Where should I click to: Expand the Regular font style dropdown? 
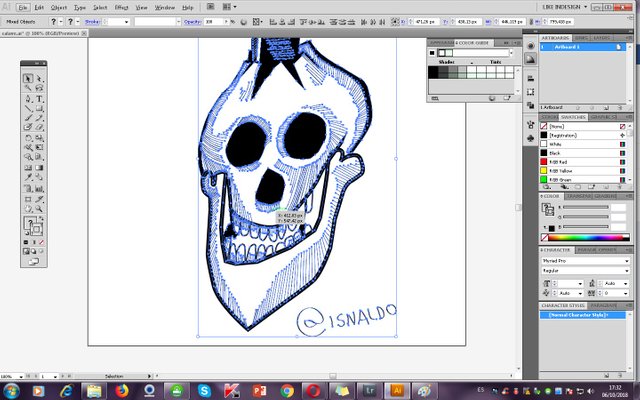626,271
